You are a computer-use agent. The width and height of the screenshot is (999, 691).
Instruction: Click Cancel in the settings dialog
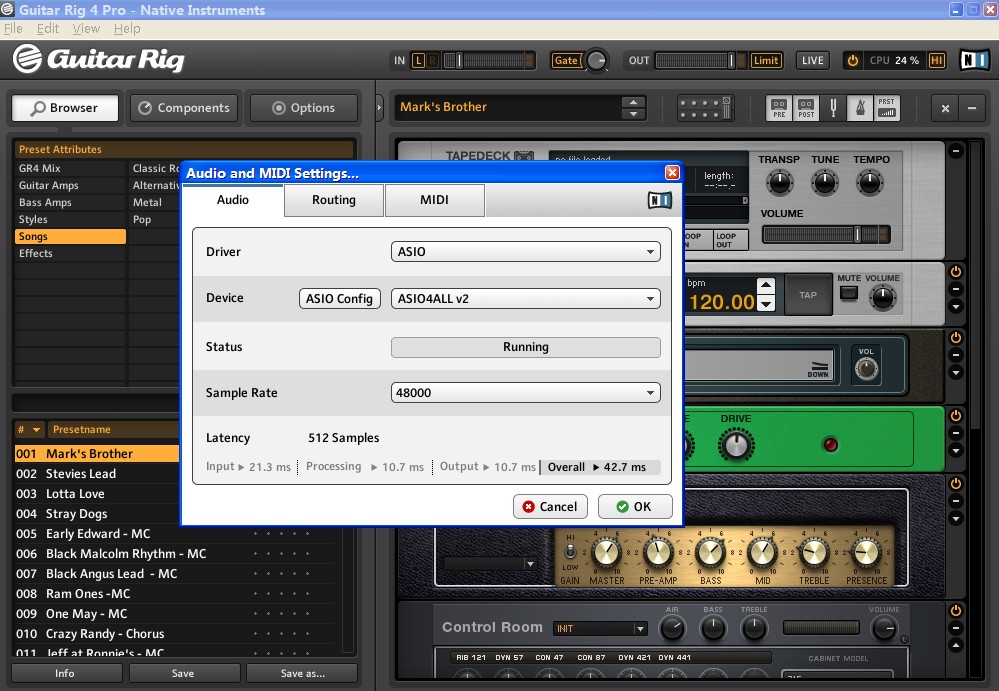click(550, 506)
